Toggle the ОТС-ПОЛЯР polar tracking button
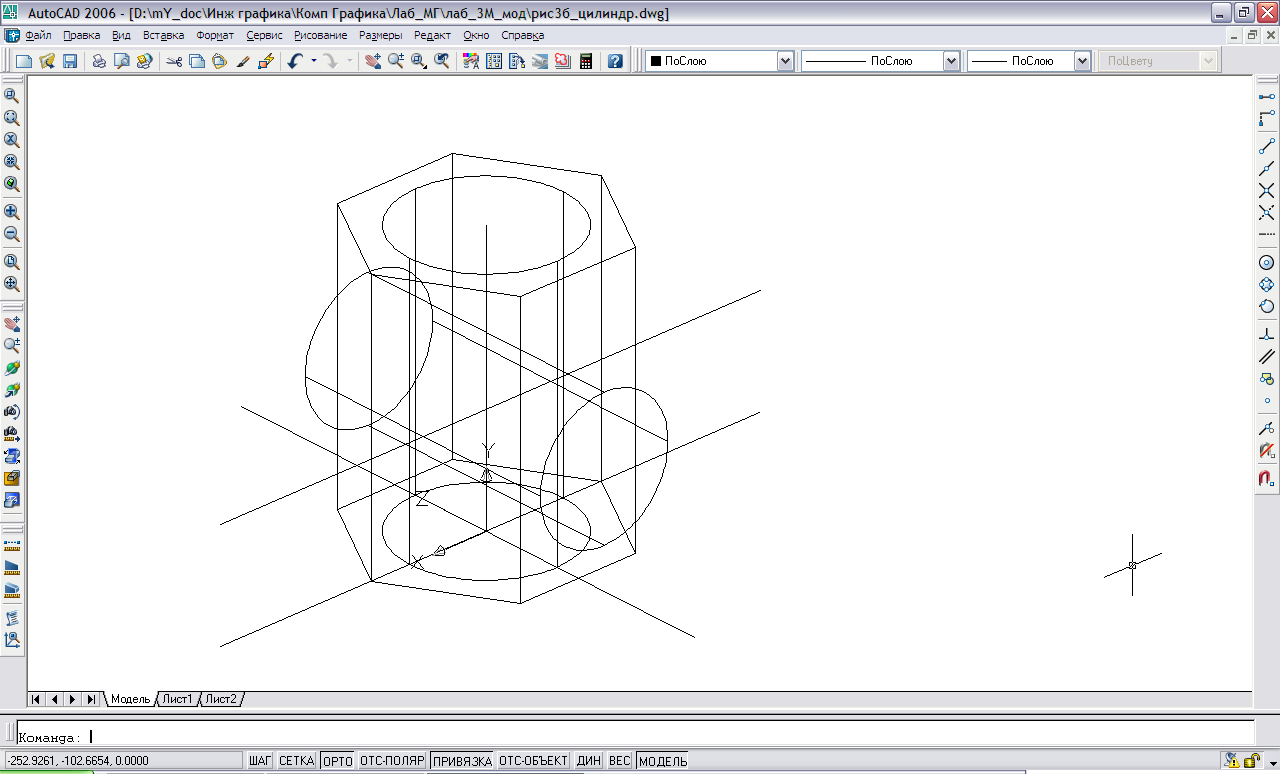The width and height of the screenshot is (1280, 774). [392, 761]
